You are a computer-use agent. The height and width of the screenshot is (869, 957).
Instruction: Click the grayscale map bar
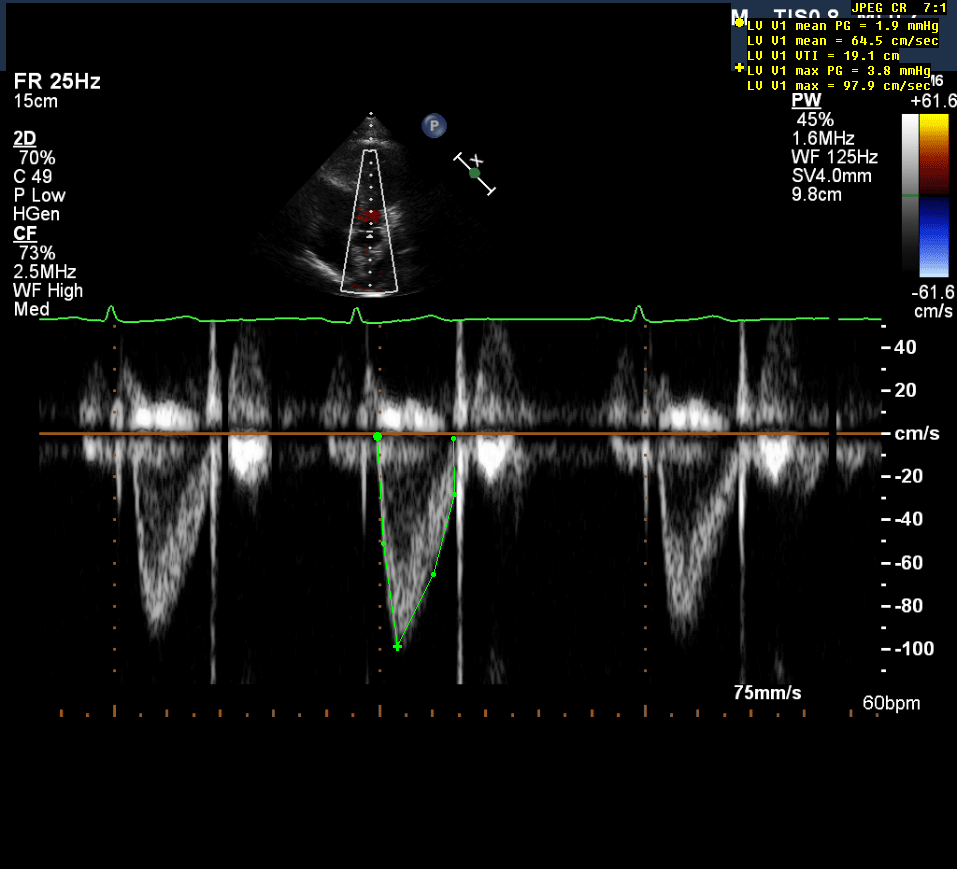(909, 195)
